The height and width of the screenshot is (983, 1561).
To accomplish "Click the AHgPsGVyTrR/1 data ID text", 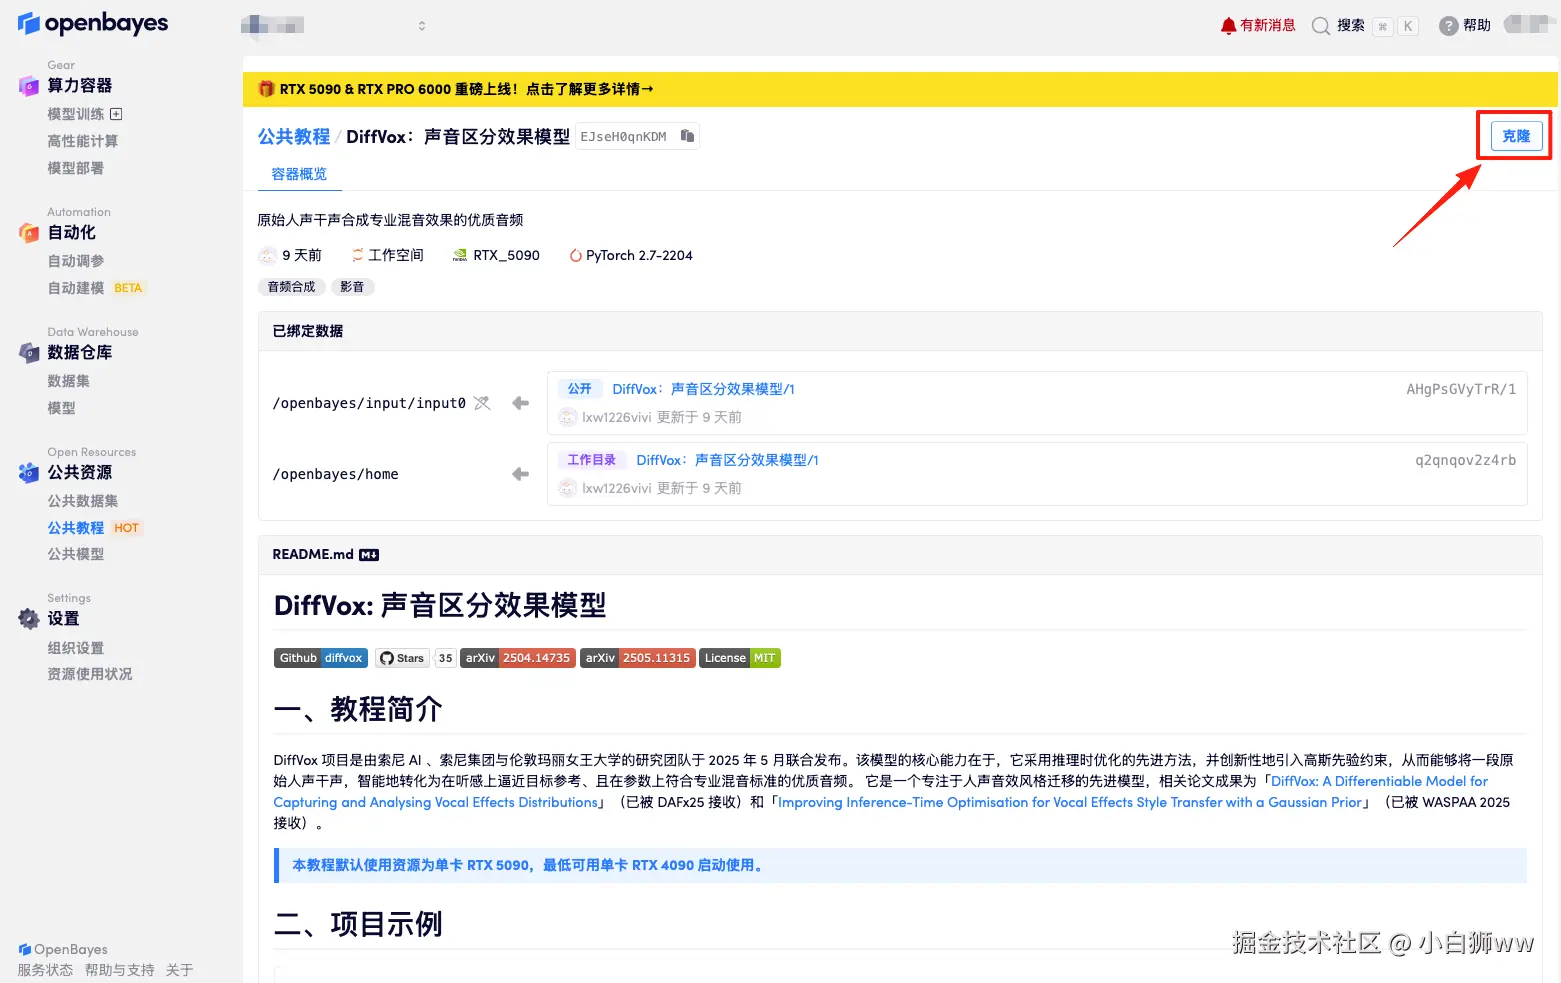I will click(x=1461, y=389).
